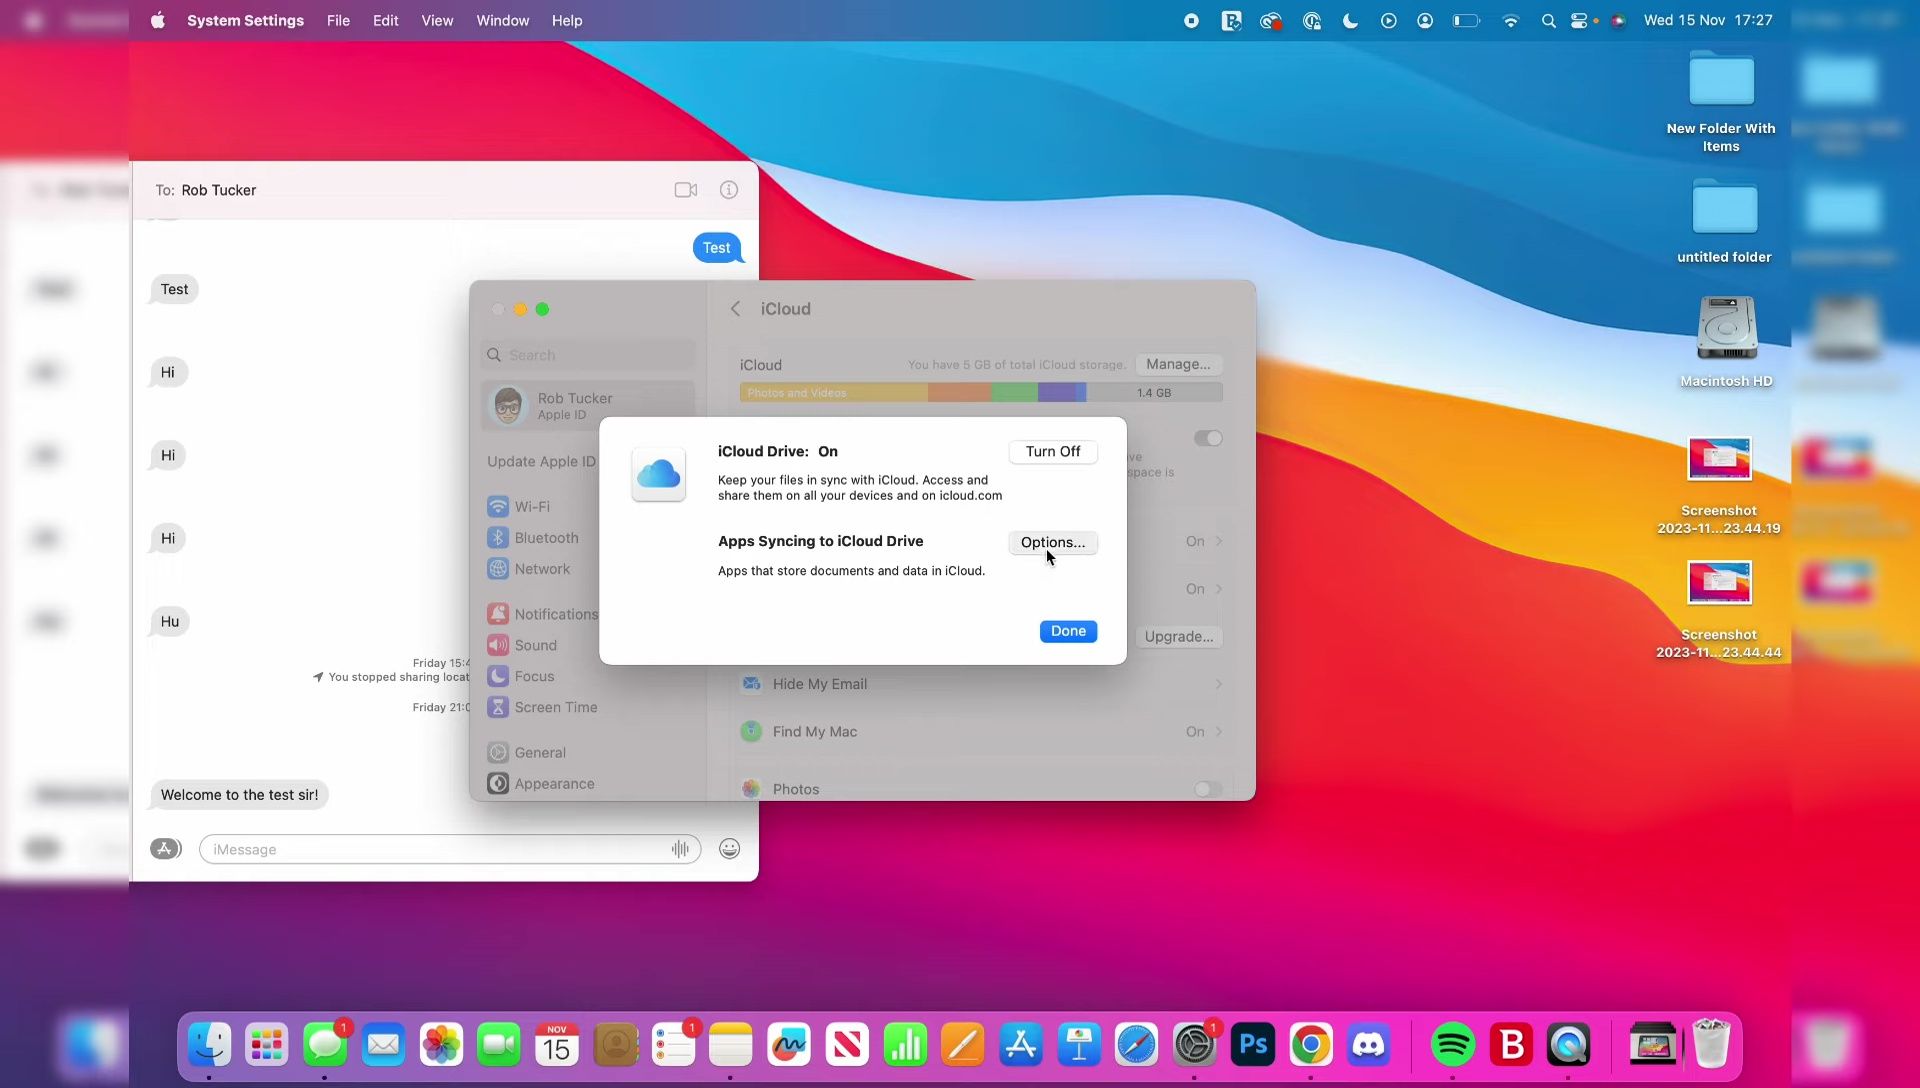This screenshot has width=1920, height=1088.
Task: Open Wi-Fi status in menu bar
Action: click(1511, 20)
